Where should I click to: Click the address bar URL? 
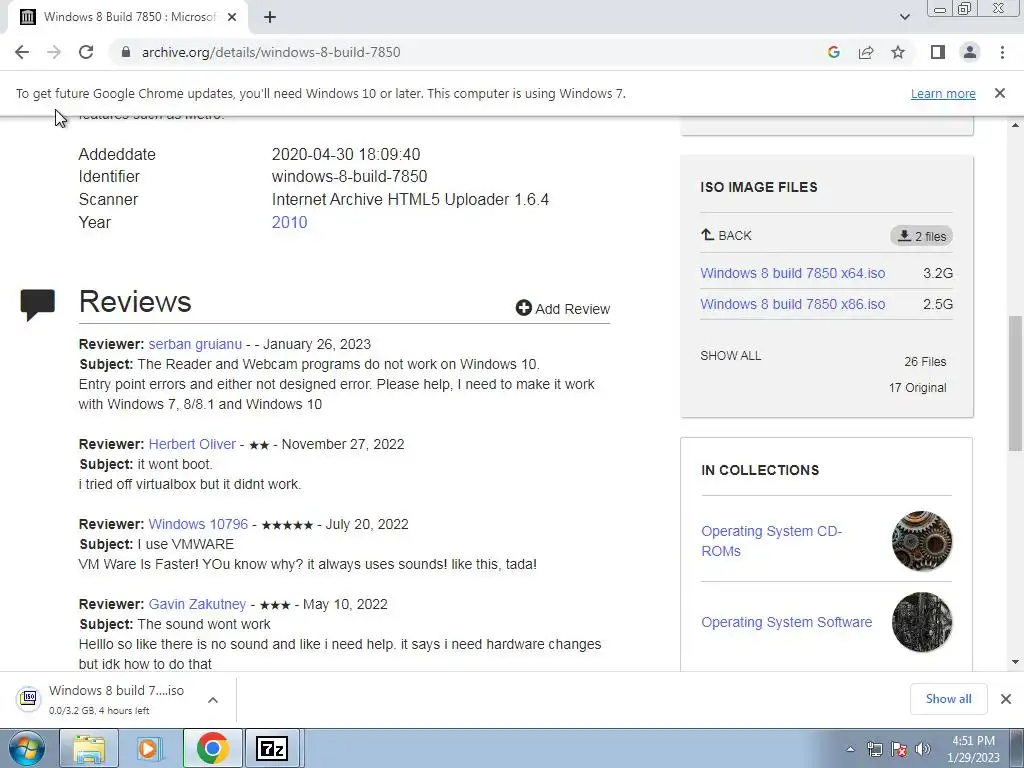[271, 52]
